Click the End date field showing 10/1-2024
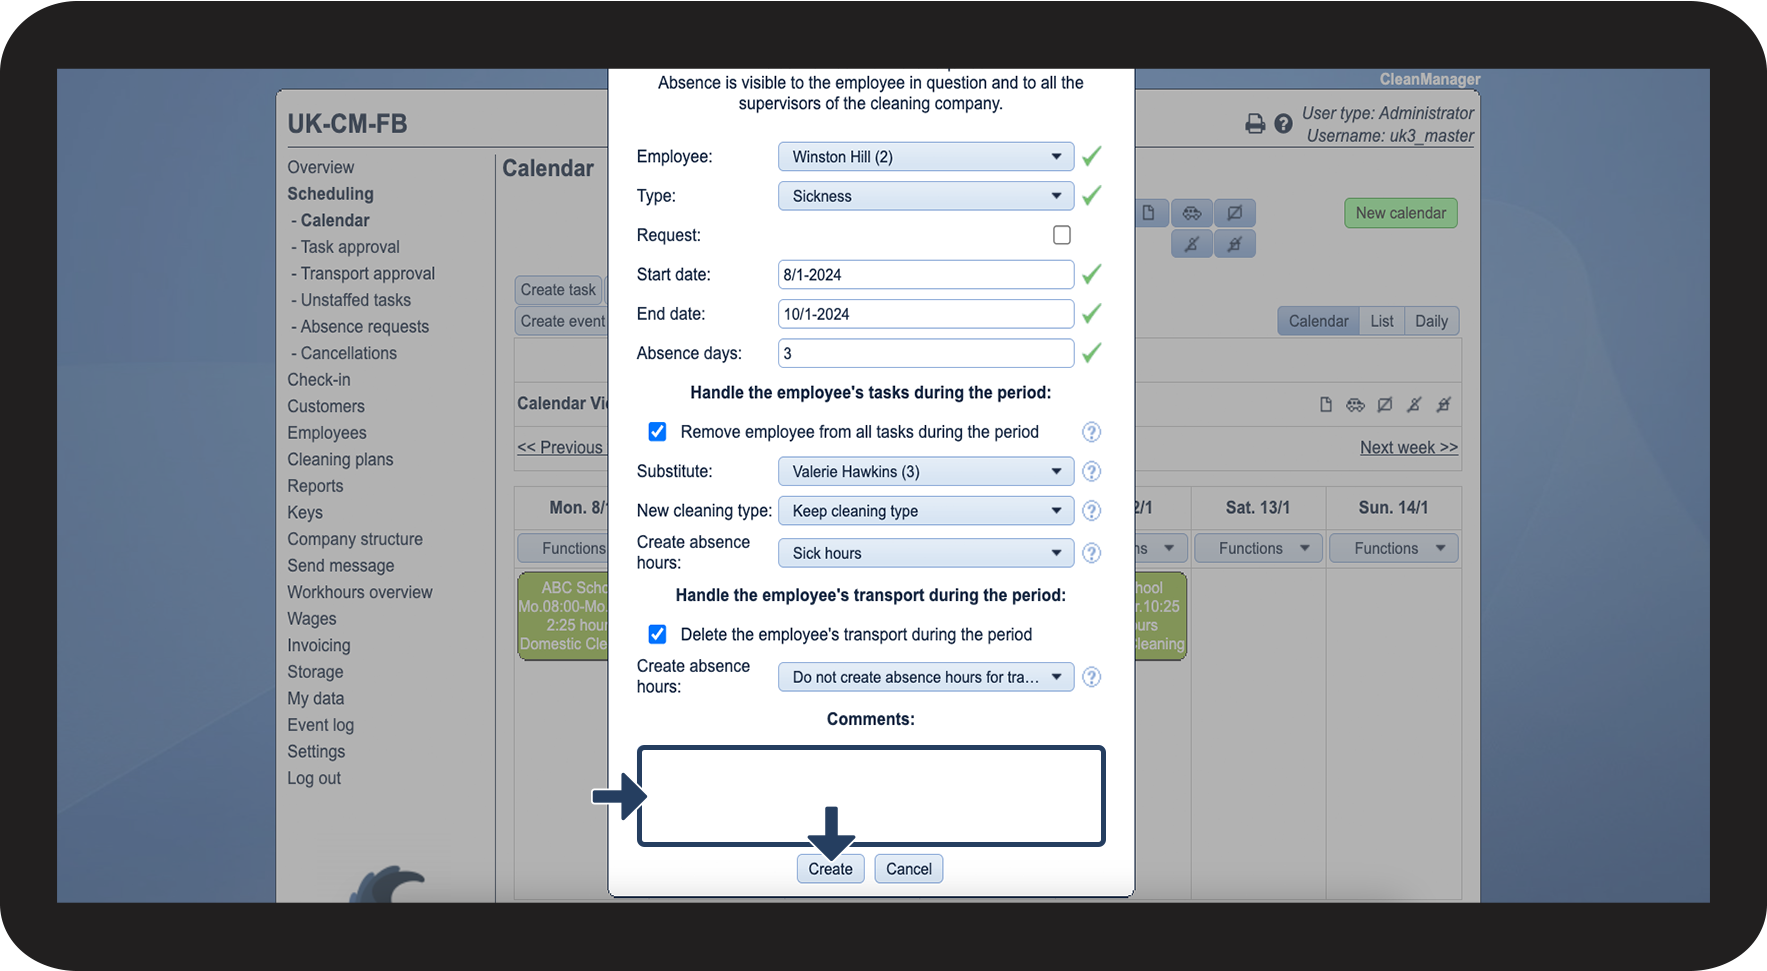This screenshot has height=971, width=1767. 926,314
